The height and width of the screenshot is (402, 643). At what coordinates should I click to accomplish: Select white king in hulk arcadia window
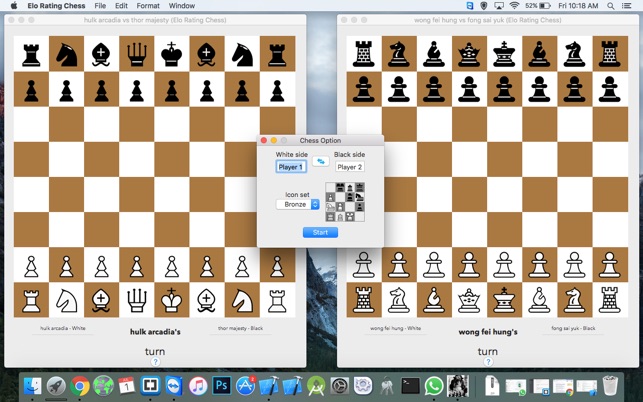coord(172,300)
